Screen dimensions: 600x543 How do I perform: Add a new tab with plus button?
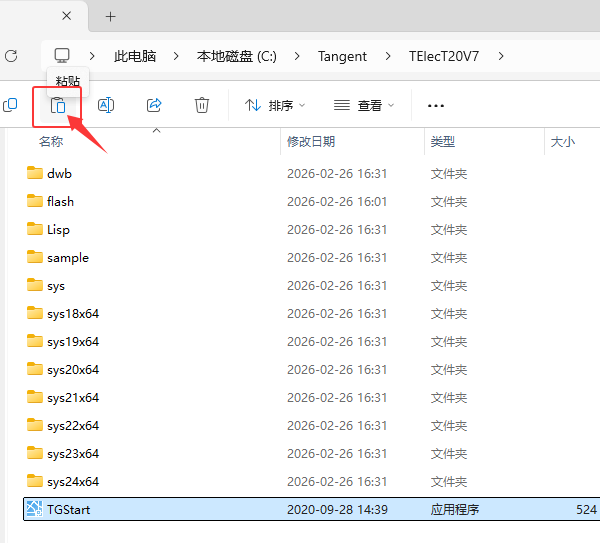coord(111,16)
